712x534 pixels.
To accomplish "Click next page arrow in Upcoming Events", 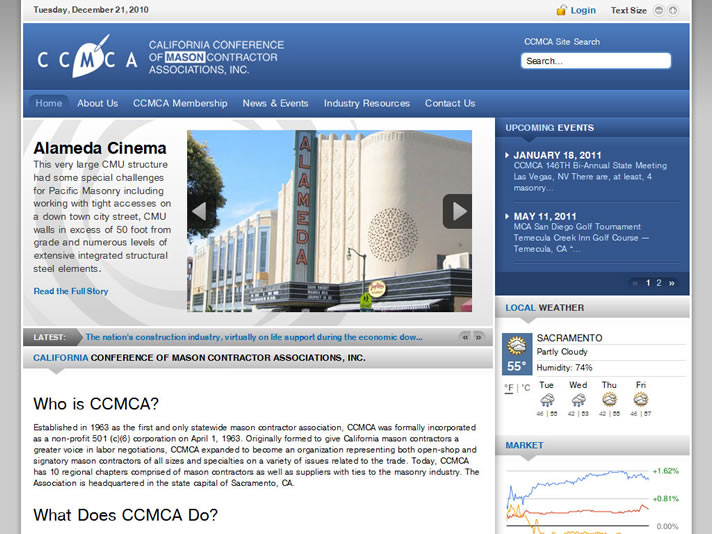I will pyautogui.click(x=672, y=283).
